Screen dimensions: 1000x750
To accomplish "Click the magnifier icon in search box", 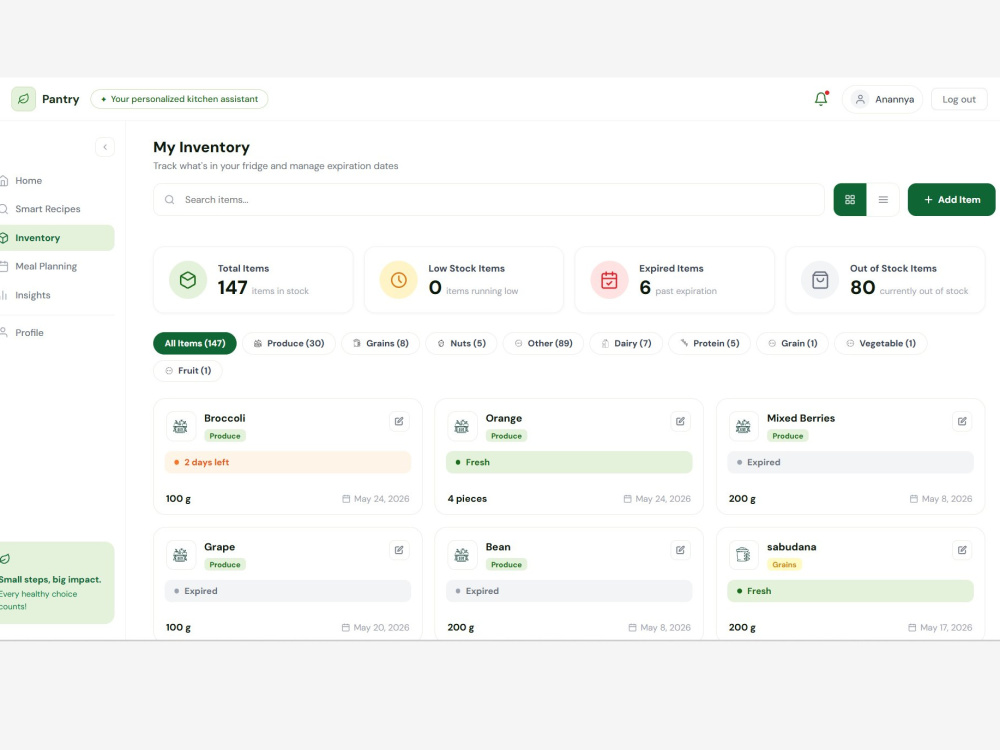I will (170, 200).
